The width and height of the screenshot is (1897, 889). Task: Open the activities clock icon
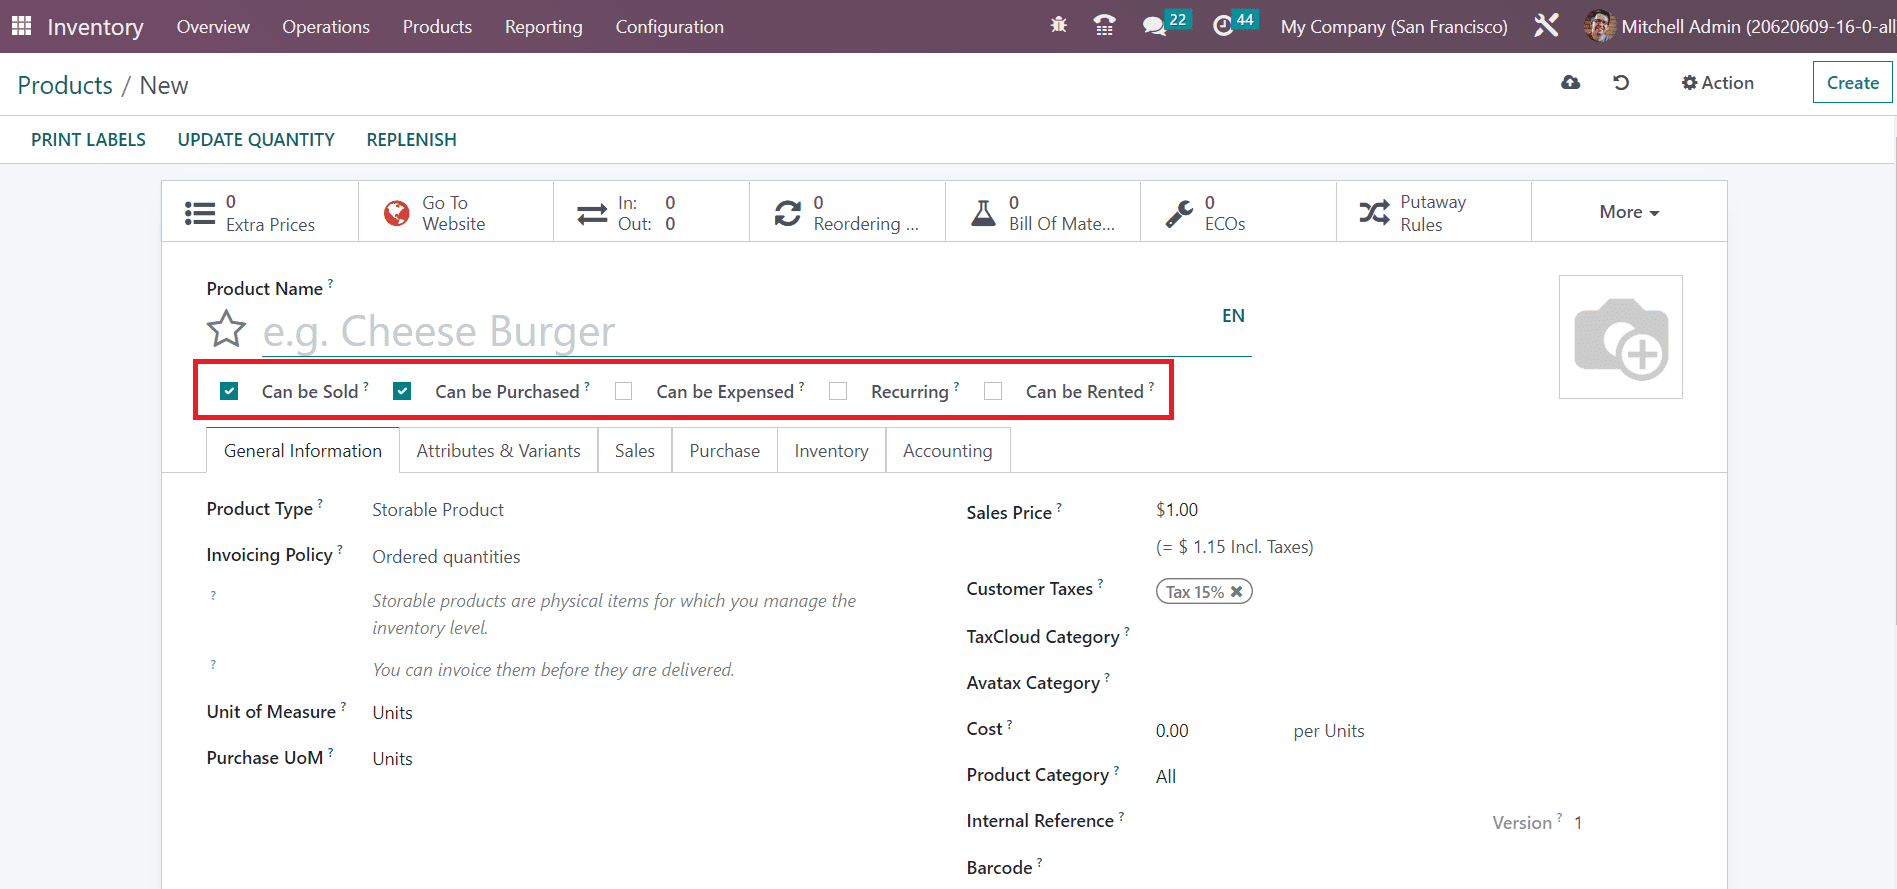[x=1222, y=26]
